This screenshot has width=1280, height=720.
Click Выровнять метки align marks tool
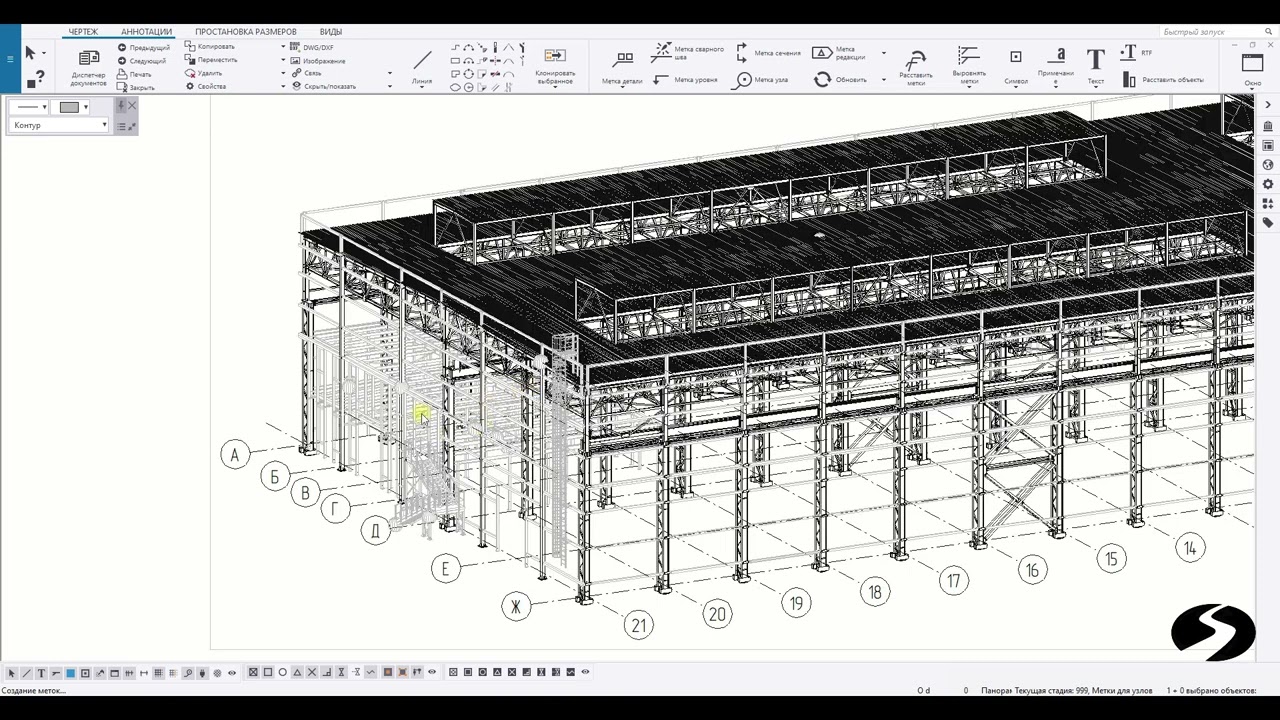(x=968, y=67)
